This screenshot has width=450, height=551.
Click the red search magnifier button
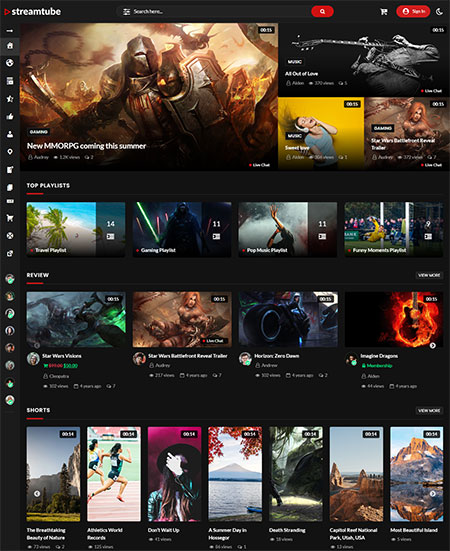pos(322,12)
